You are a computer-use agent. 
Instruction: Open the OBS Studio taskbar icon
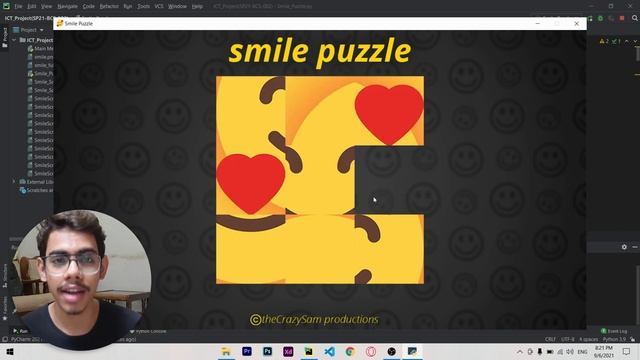coord(391,351)
